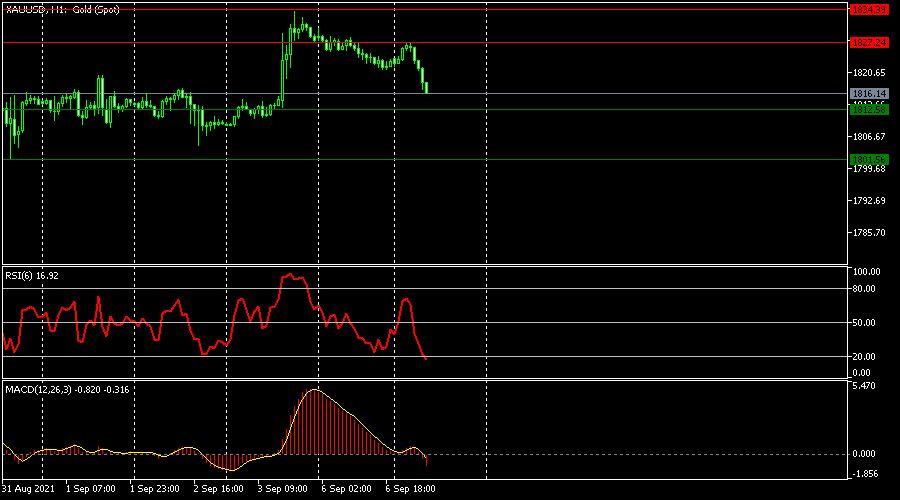
Task: Click the 31 Aug 2021 time label
Action: [x=28, y=489]
